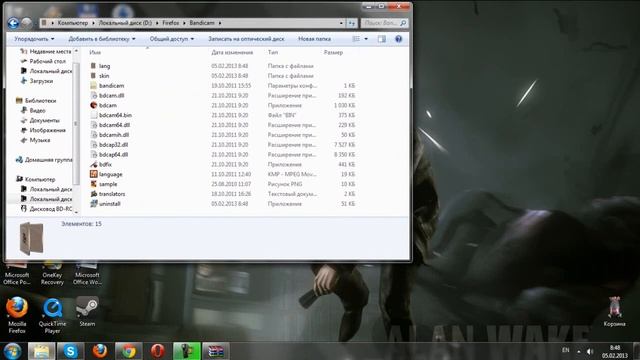This screenshot has width=640, height=360.
Task: Open the view options dropdown arrow
Action: click(366, 39)
